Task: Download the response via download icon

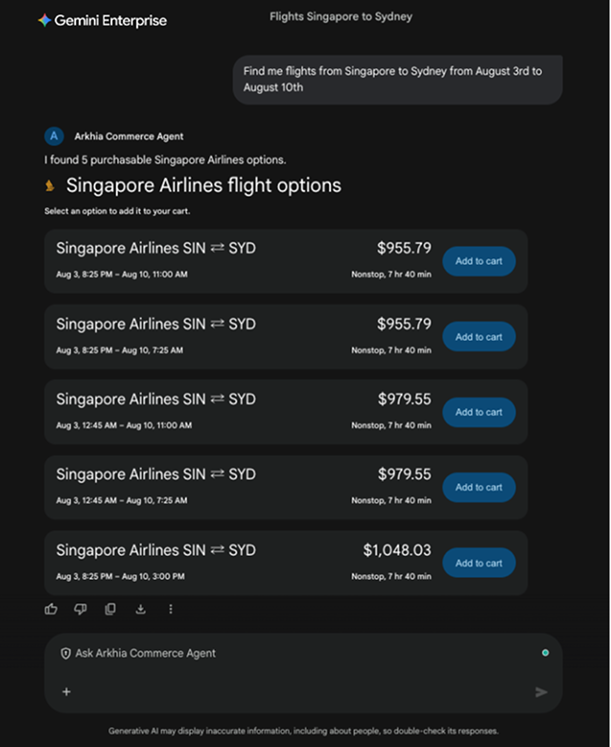Action: click(x=140, y=609)
